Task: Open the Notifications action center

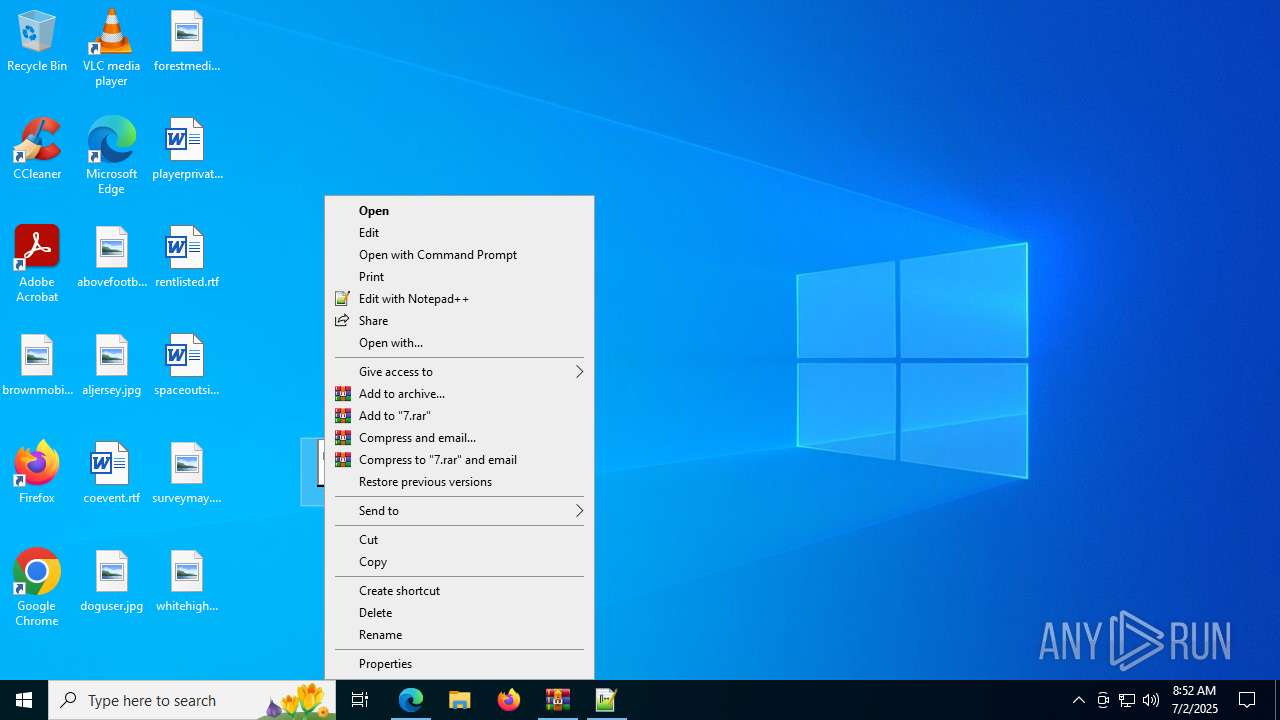Action: click(1248, 700)
